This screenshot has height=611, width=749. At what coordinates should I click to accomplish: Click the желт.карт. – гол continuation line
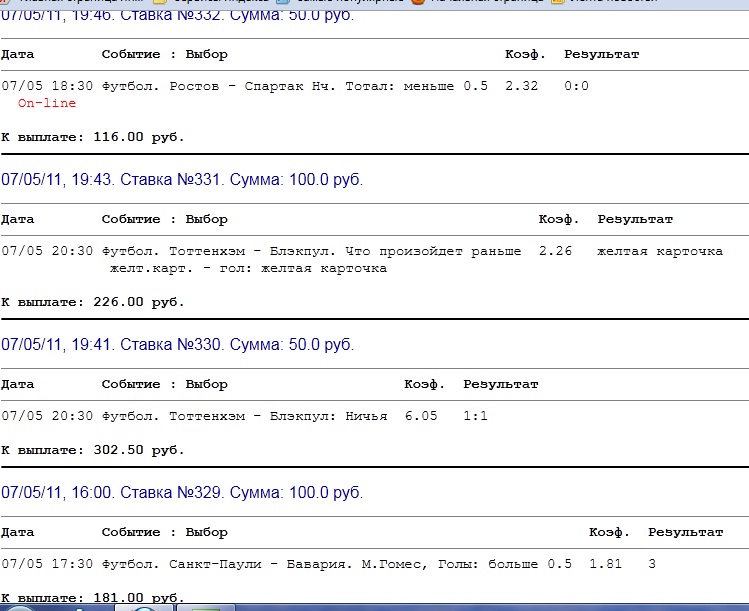[x=248, y=268]
